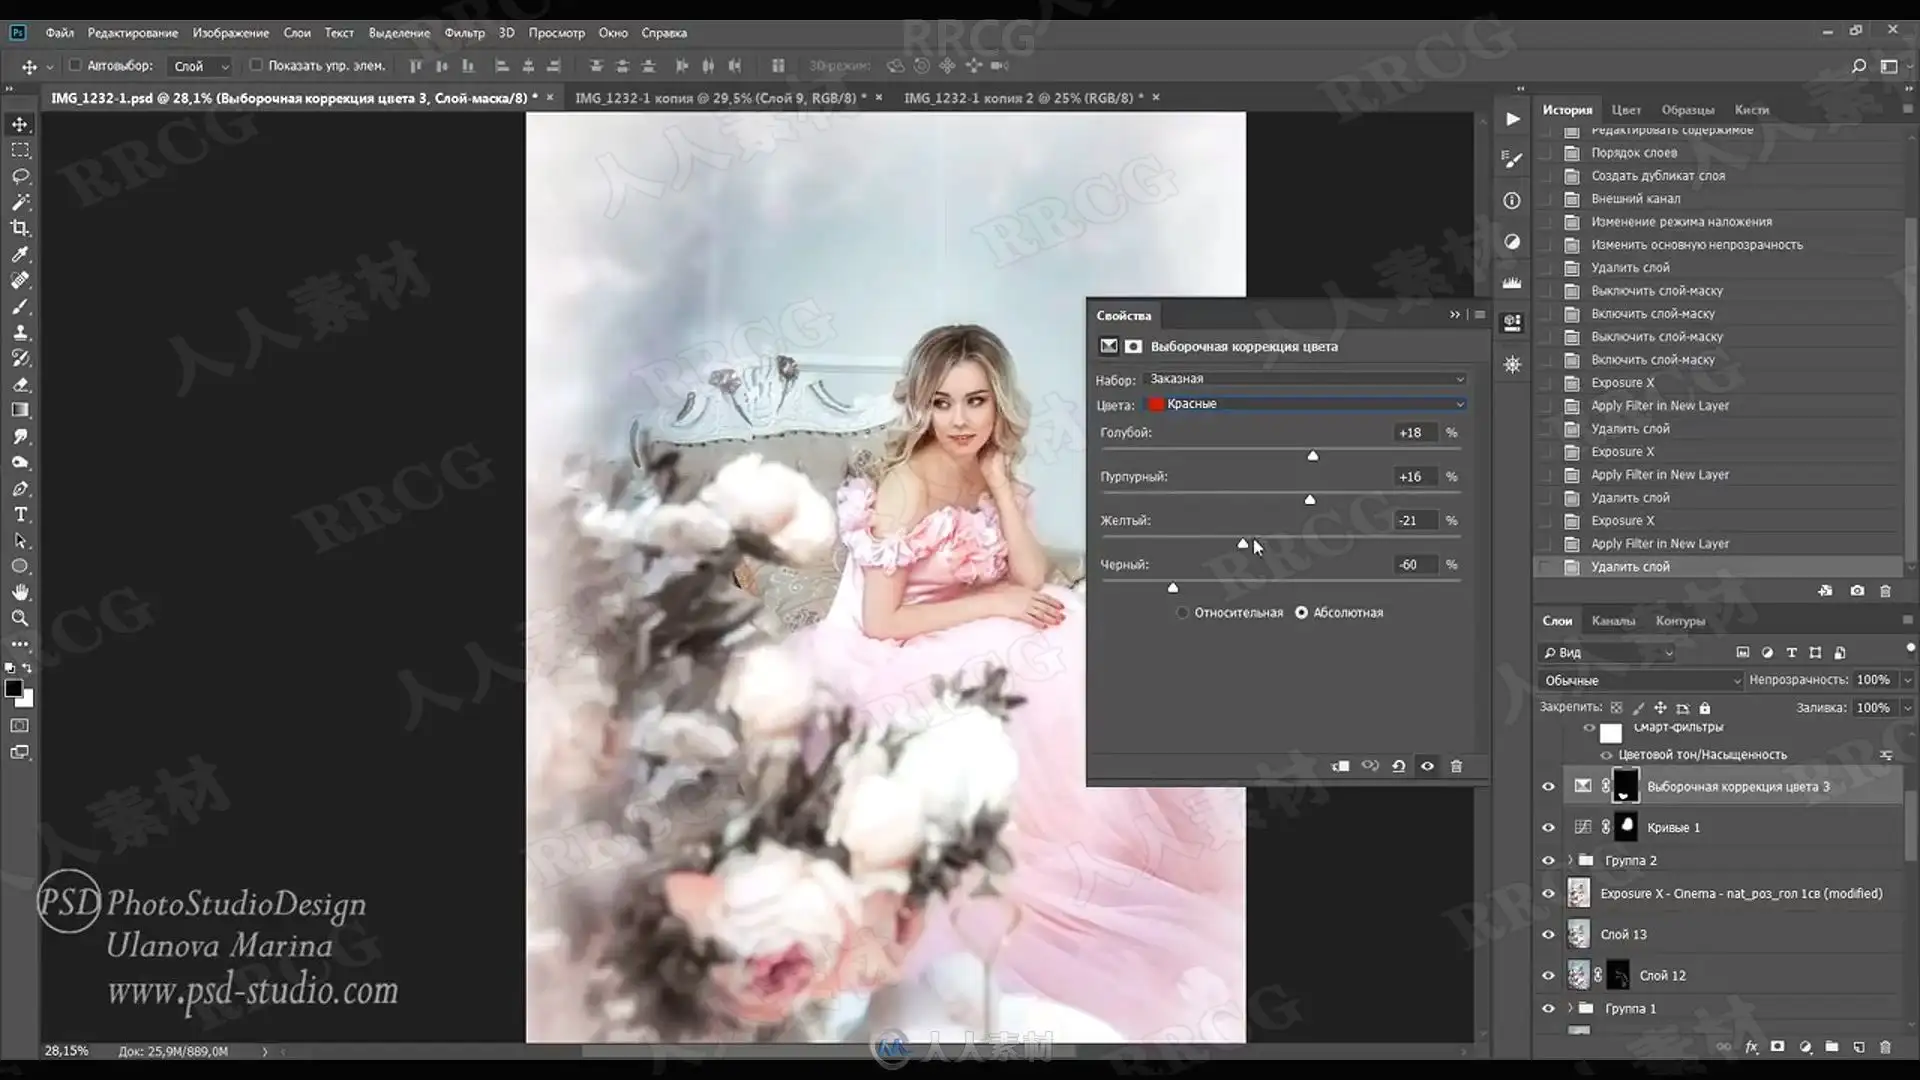Screen dimensions: 1920x1080
Task: Click the delete adjustment trash icon
Action: [1456, 766]
